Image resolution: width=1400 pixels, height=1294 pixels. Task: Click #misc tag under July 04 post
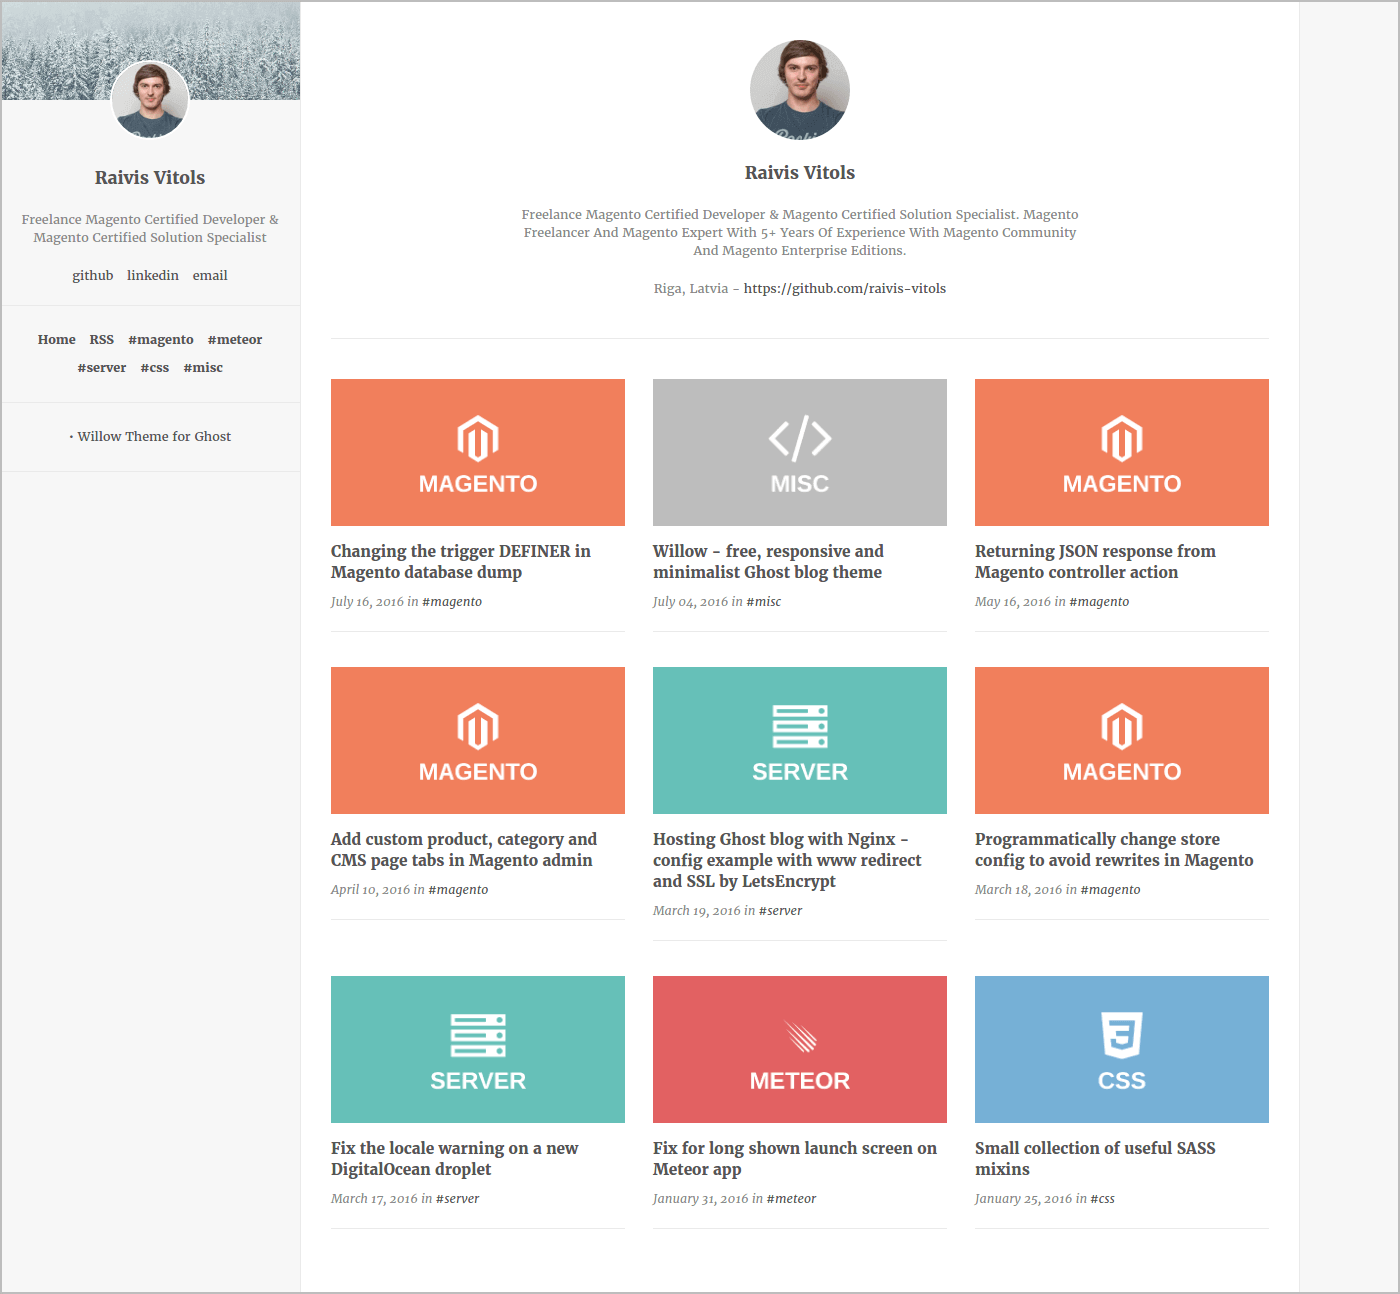[764, 601]
